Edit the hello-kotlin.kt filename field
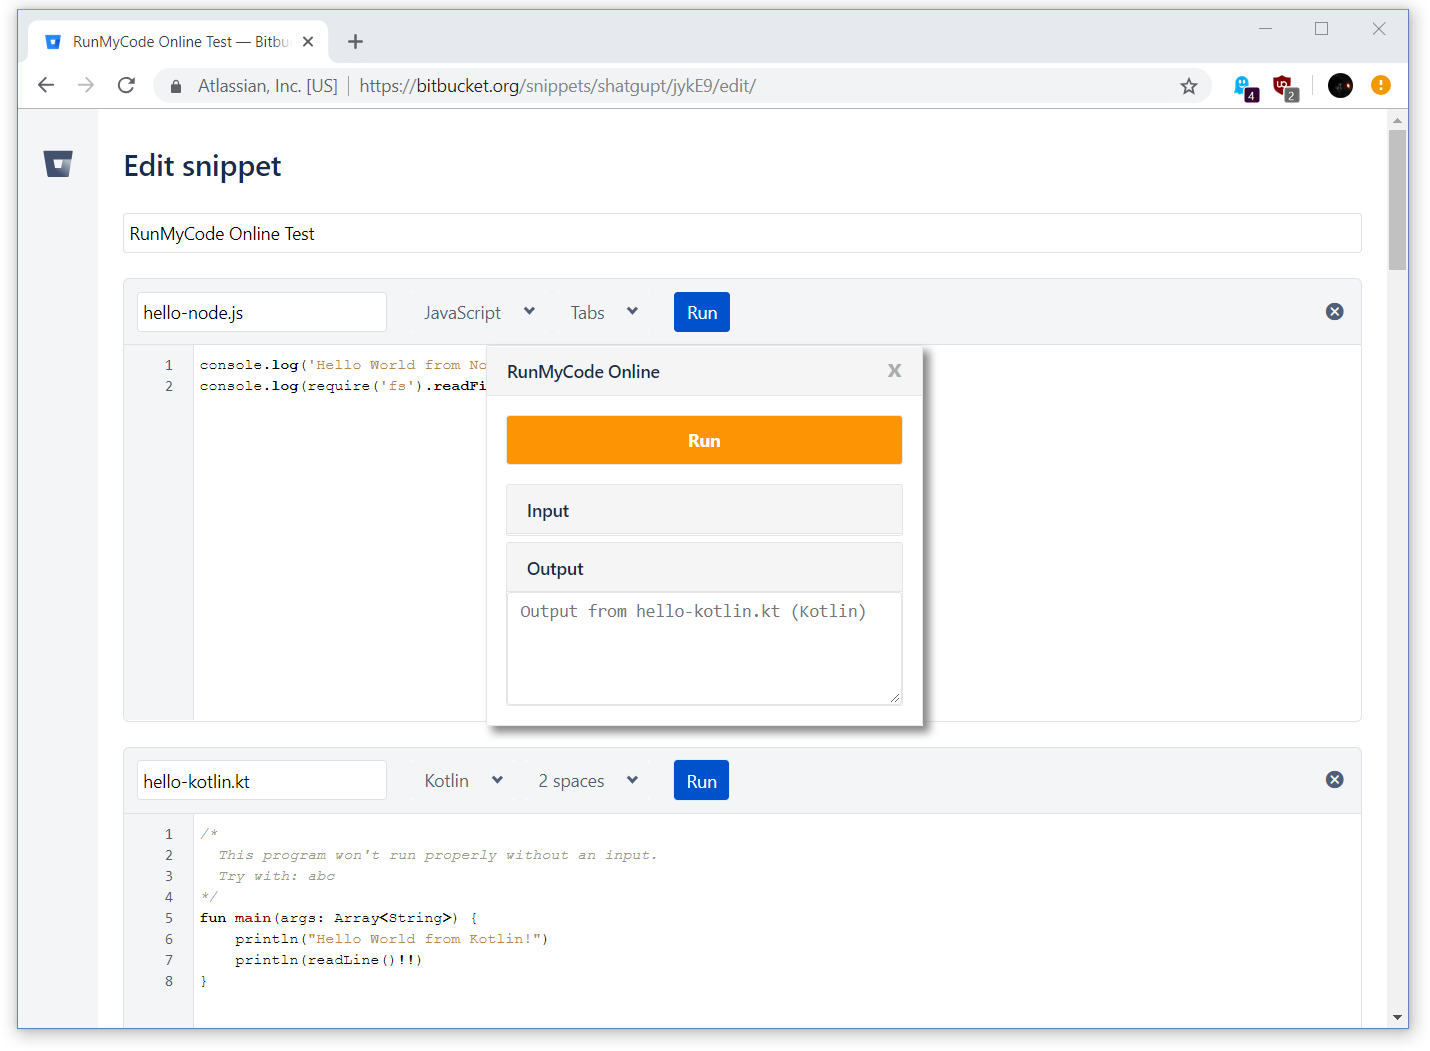The height and width of the screenshot is (1051, 1430). (262, 781)
